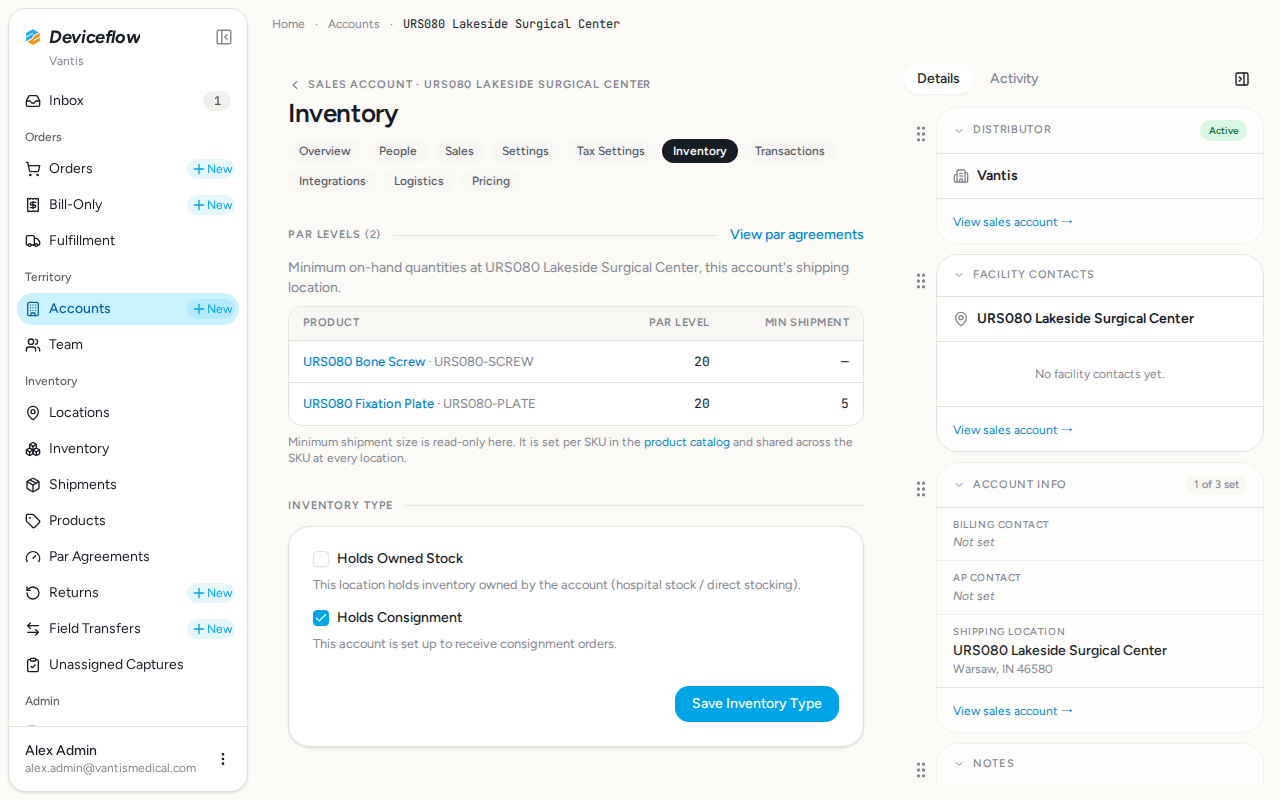Open user menu three-dot icon for Alex Admin

223,759
